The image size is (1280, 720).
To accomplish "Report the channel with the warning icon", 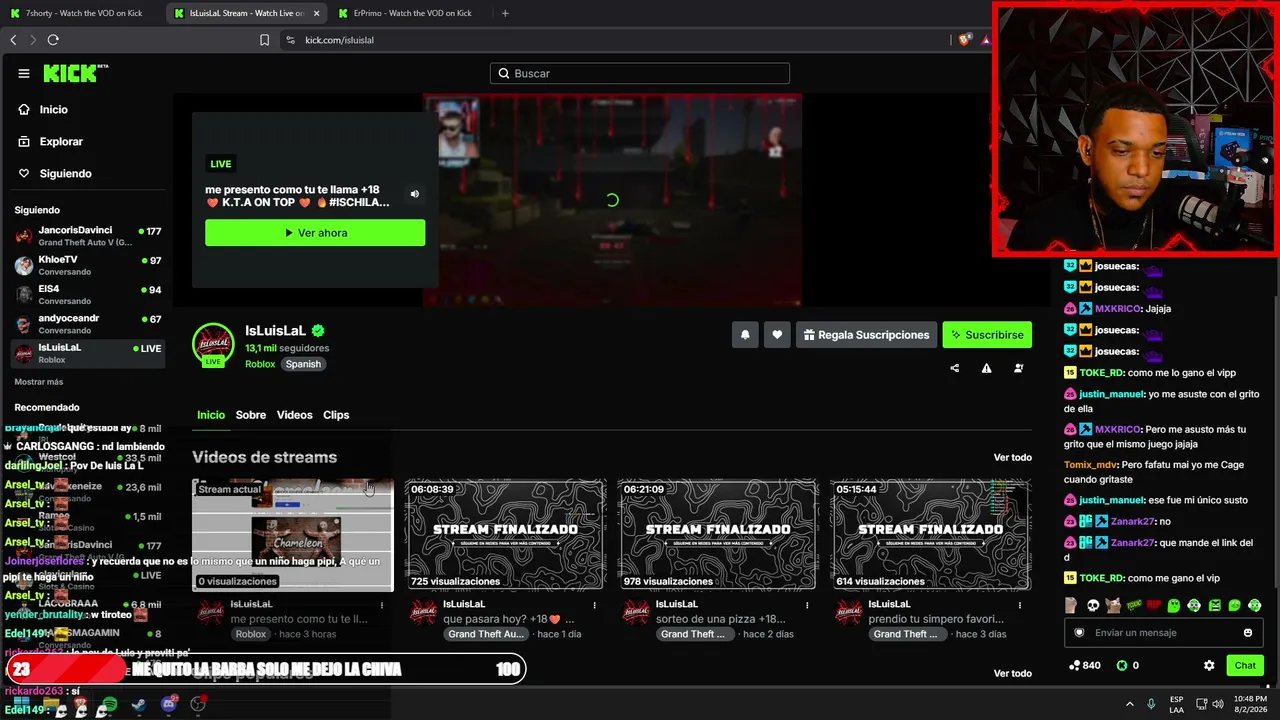I will pyautogui.click(x=986, y=368).
